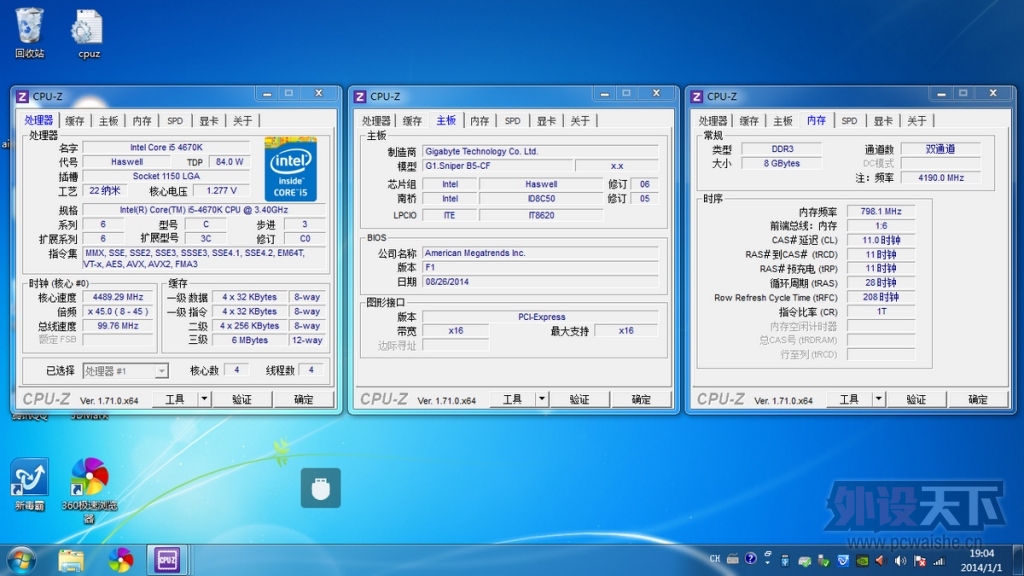Switch to 显卡 tab in the mainboard window

pos(546,121)
